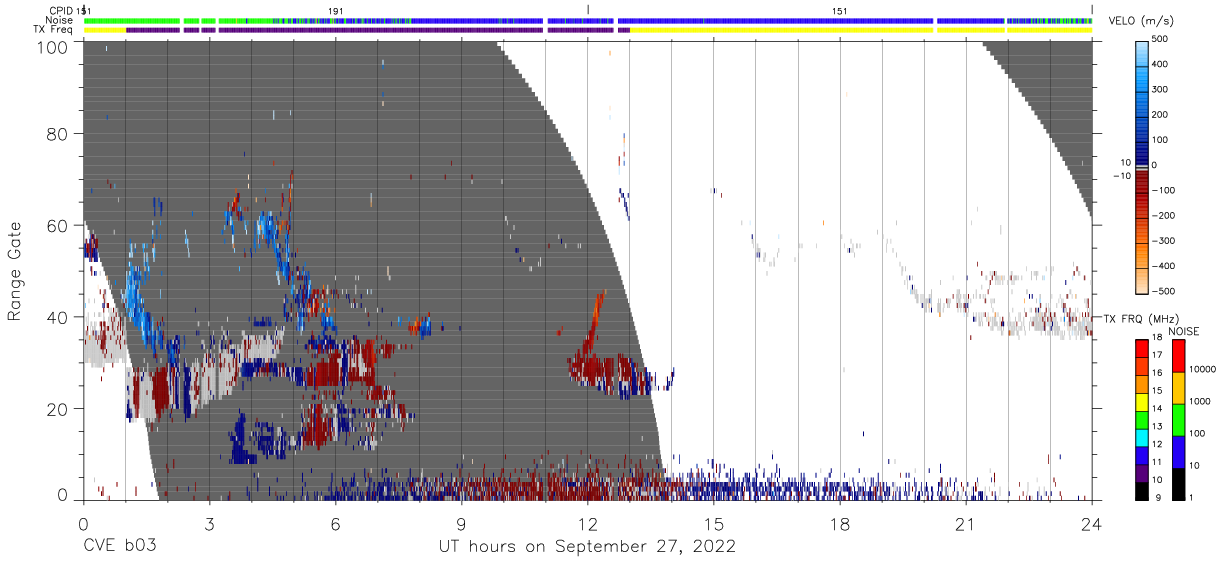The image size is (1228, 567).
Task: Click the 'CPID' row label
Action: pyautogui.click(x=61, y=11)
